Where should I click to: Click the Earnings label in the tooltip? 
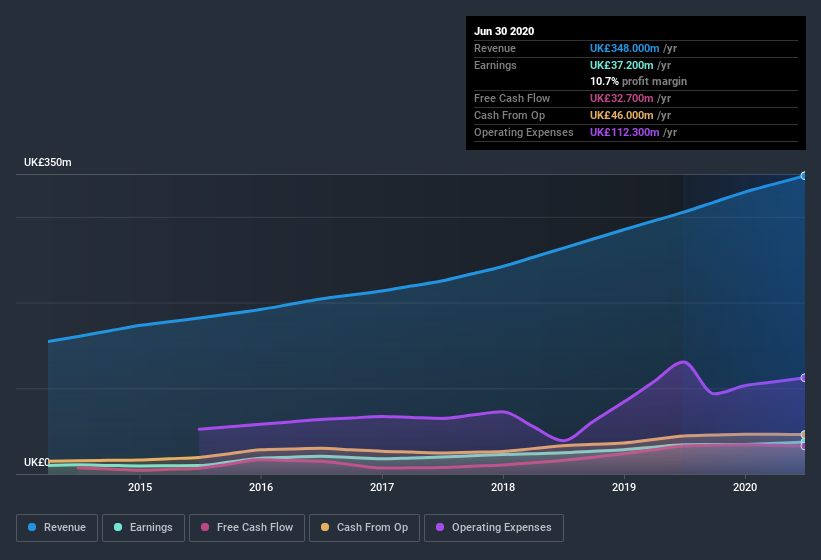point(495,65)
